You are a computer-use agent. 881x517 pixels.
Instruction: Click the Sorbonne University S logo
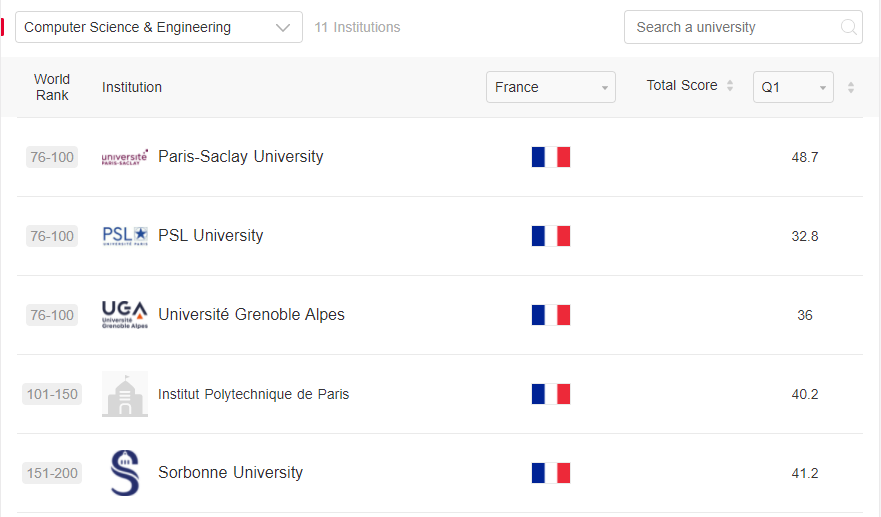[125, 473]
